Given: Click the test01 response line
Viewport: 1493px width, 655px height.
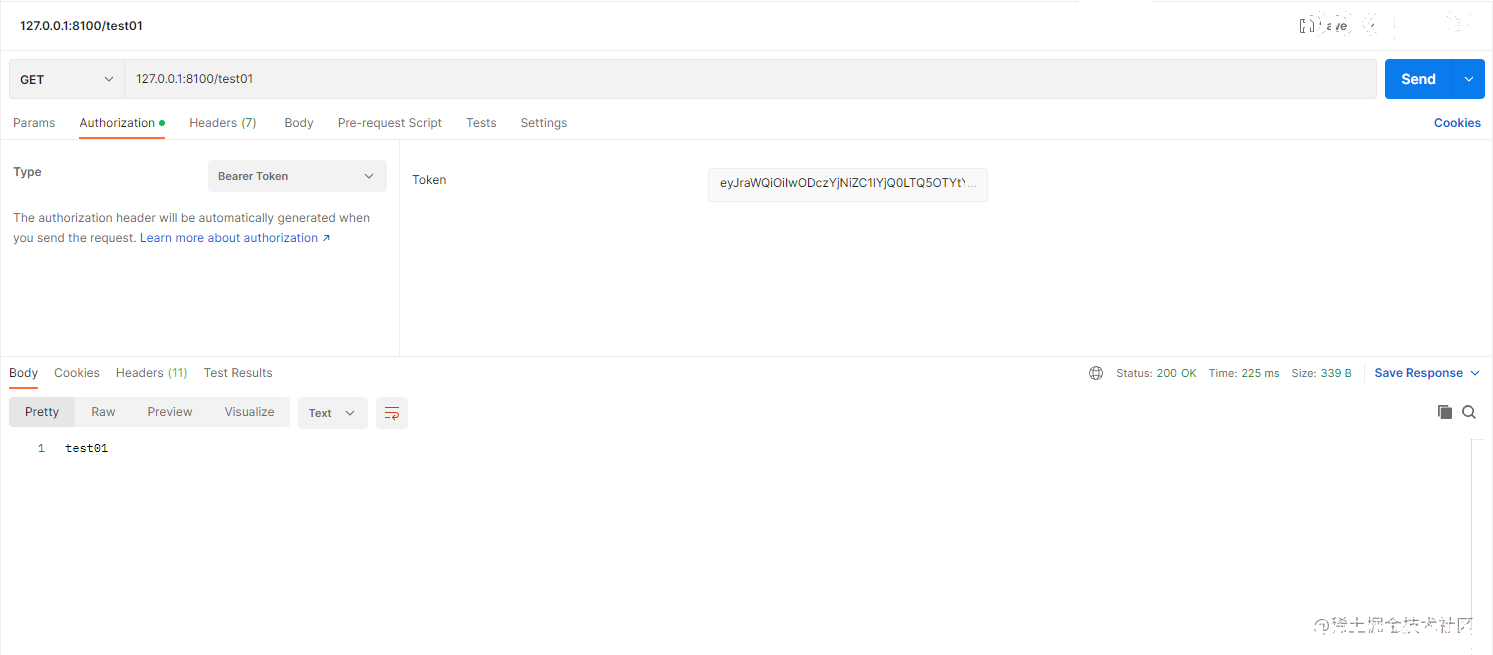Looking at the screenshot, I should 86,448.
